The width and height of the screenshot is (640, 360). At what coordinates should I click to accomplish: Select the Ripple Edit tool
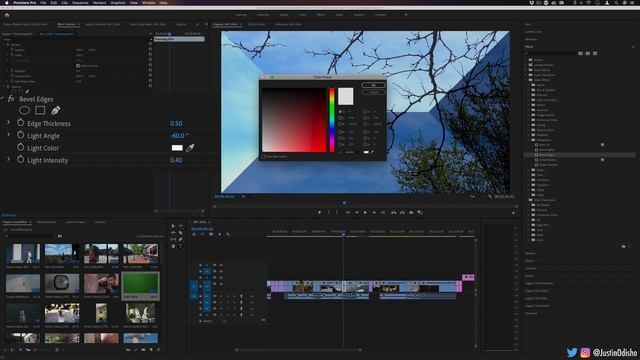pyautogui.click(x=173, y=233)
